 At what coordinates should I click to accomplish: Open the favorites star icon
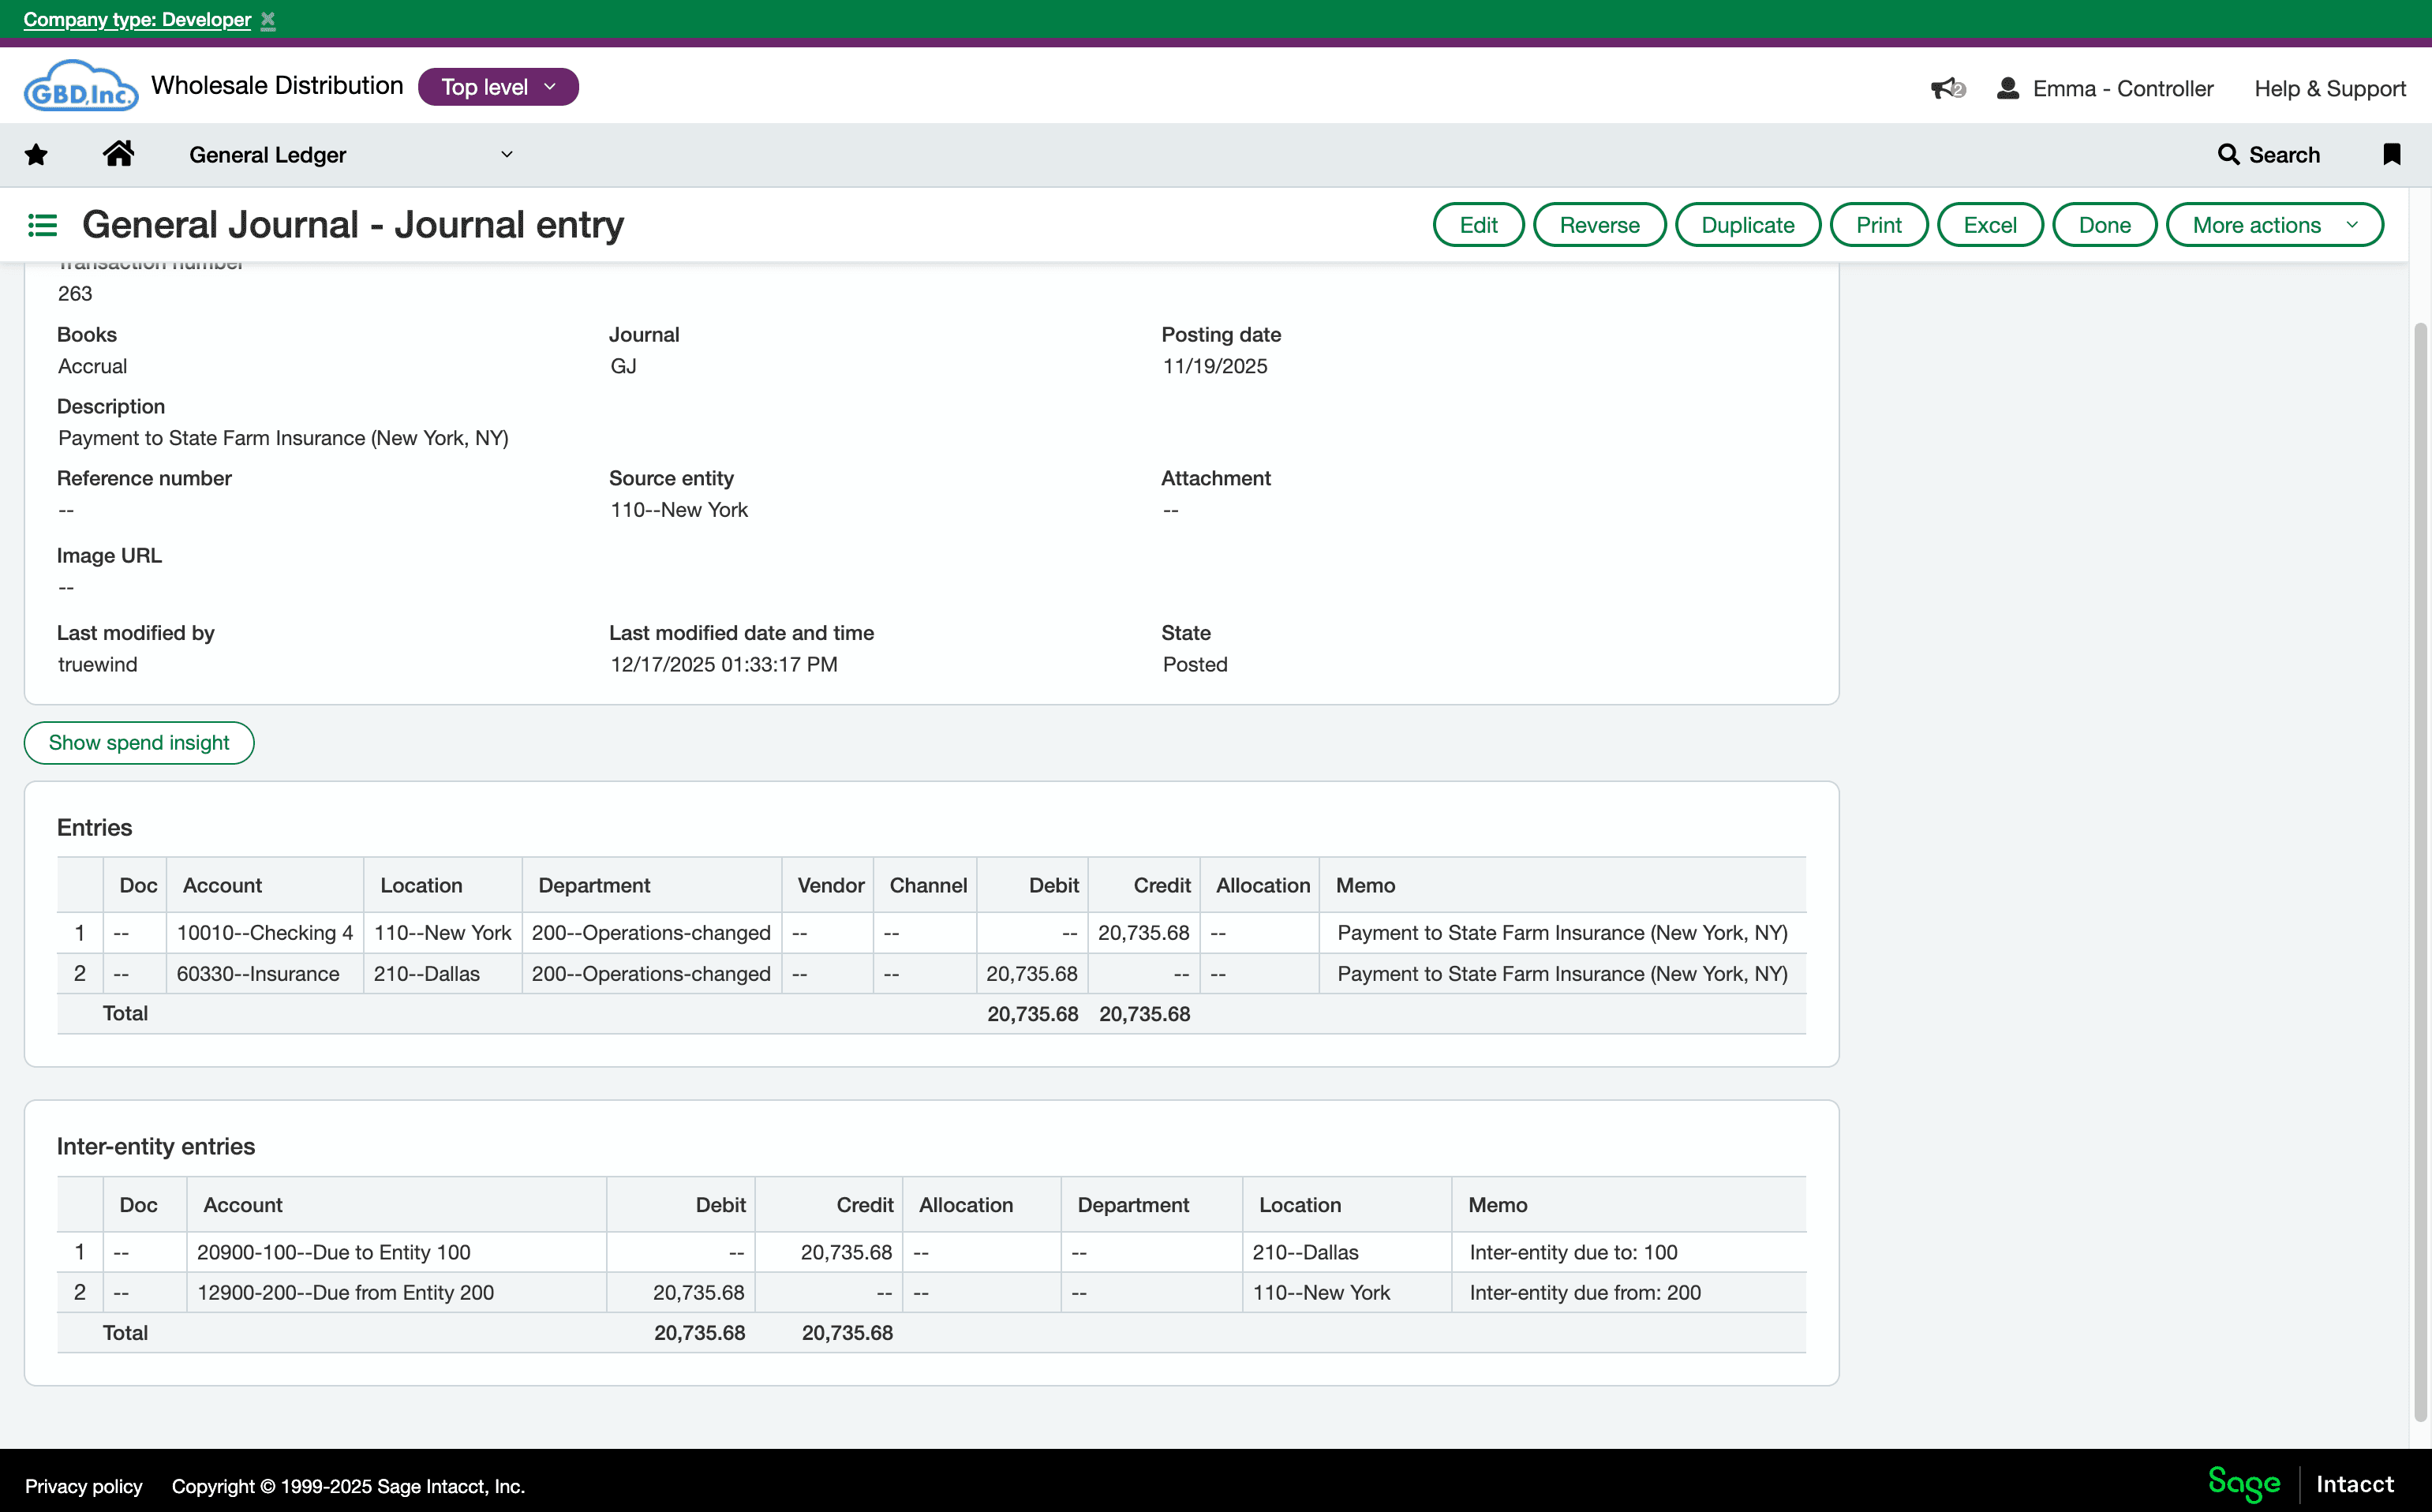(x=36, y=153)
